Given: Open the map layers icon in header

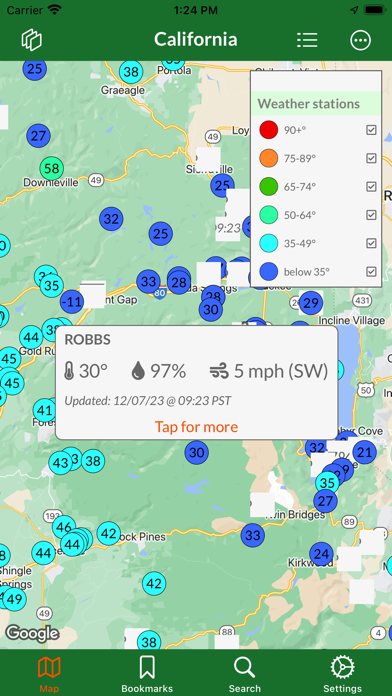Looking at the screenshot, I should pyautogui.click(x=32, y=40).
